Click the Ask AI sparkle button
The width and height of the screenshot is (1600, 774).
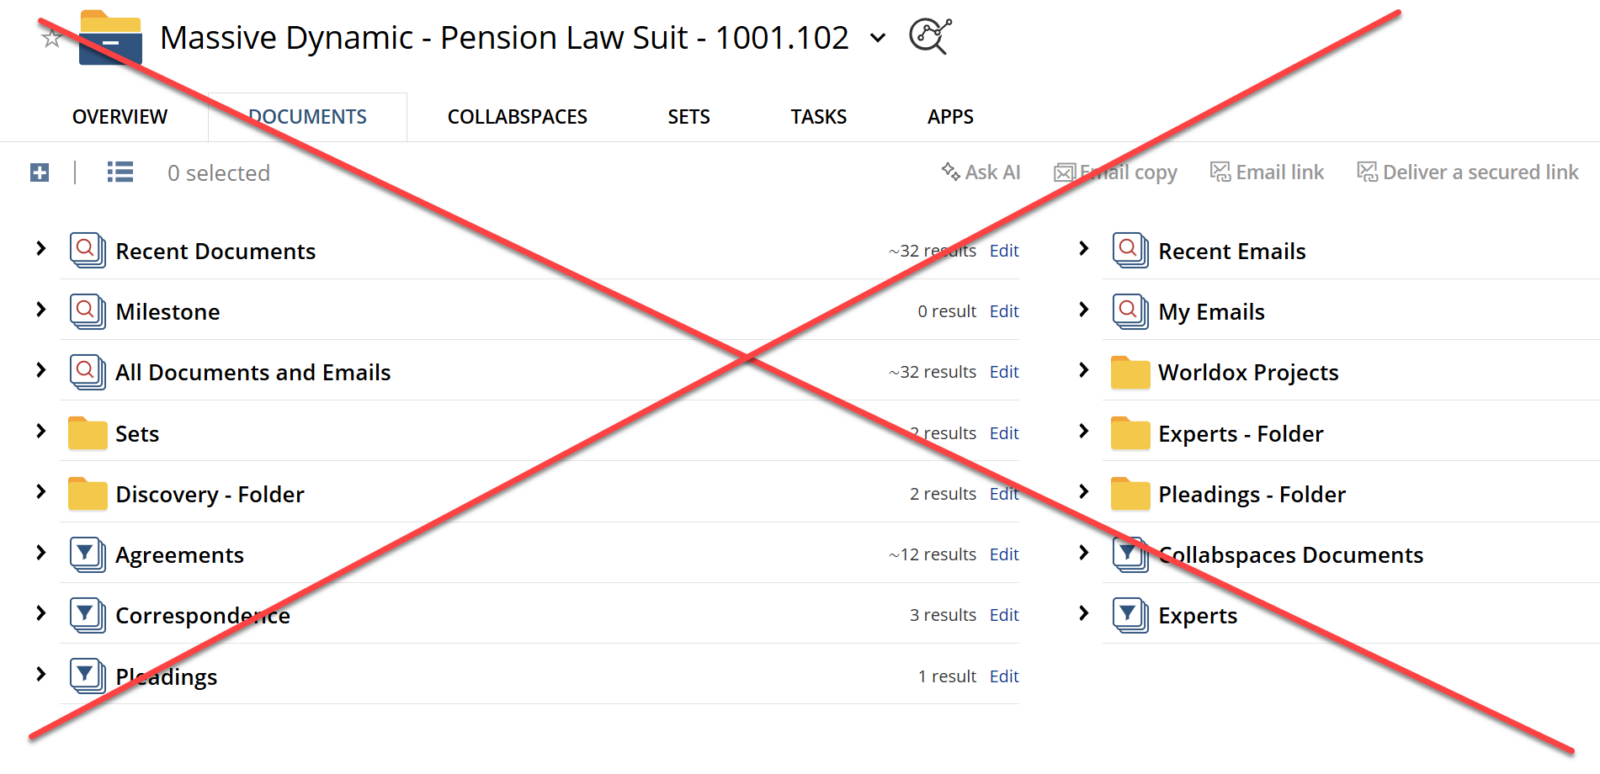point(980,172)
